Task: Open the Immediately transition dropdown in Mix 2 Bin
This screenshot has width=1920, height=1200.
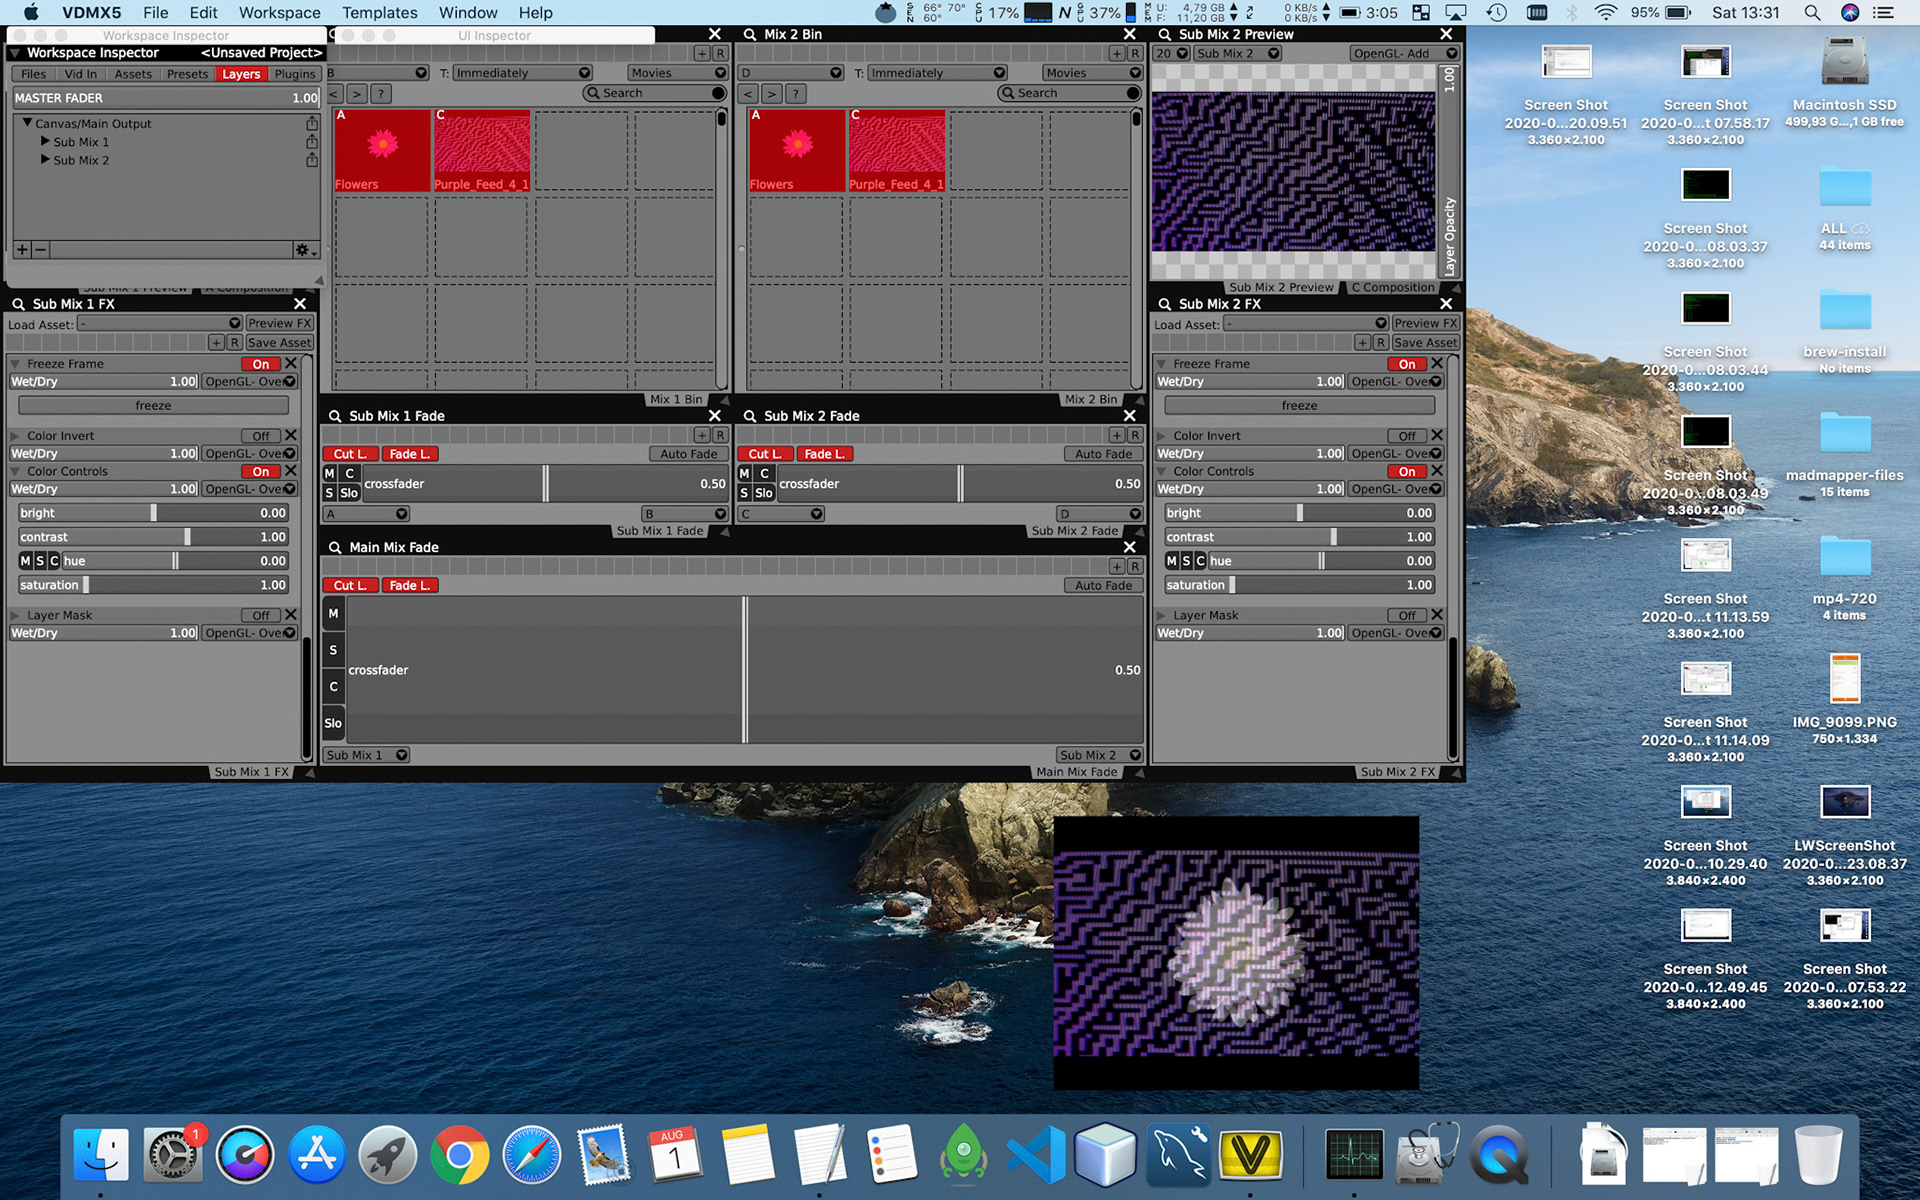Action: coord(931,73)
